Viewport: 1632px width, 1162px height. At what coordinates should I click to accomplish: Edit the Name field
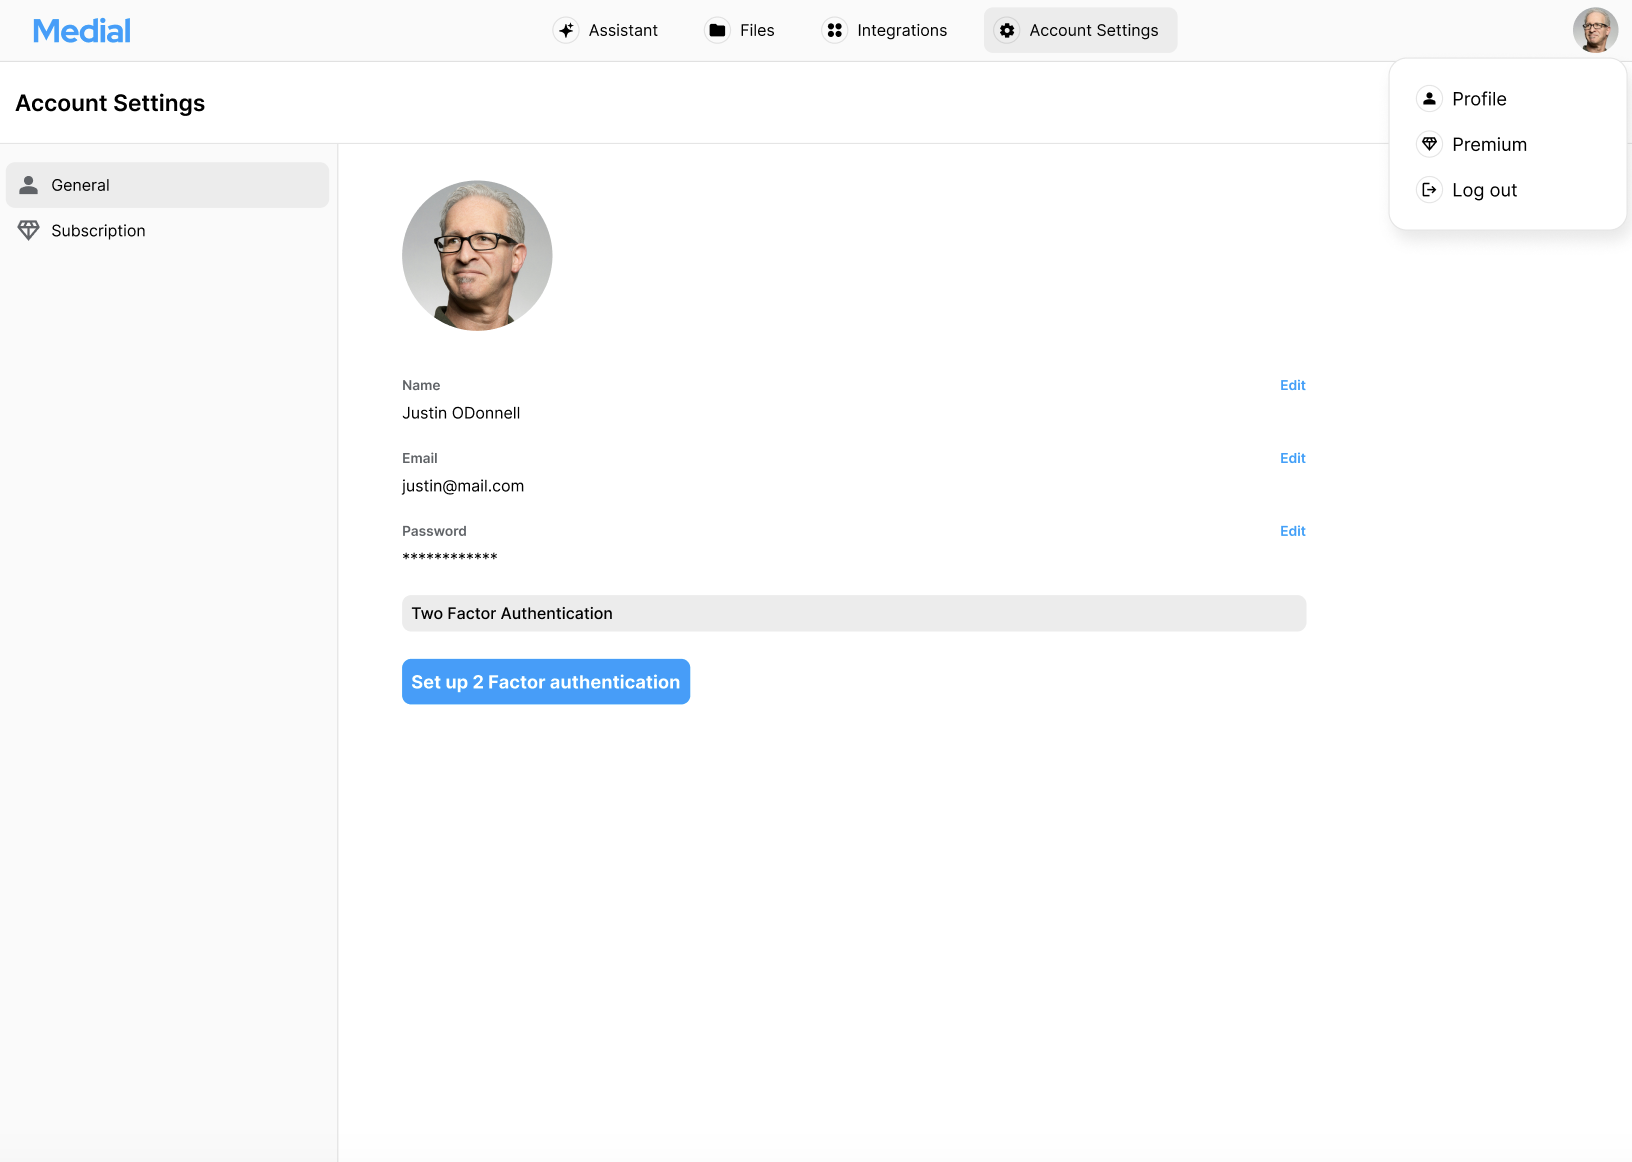point(1292,386)
